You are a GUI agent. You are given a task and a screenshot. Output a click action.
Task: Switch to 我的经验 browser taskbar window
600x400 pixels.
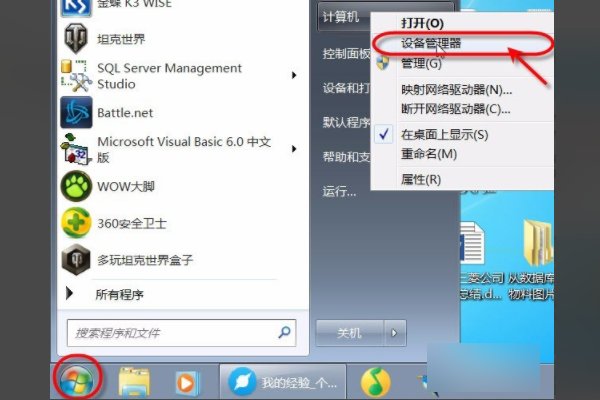tap(283, 382)
